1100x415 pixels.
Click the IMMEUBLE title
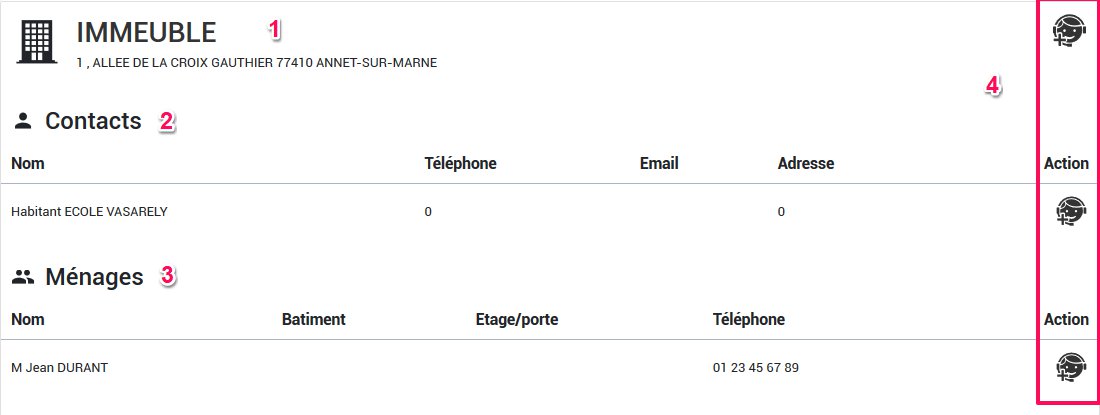(146, 32)
